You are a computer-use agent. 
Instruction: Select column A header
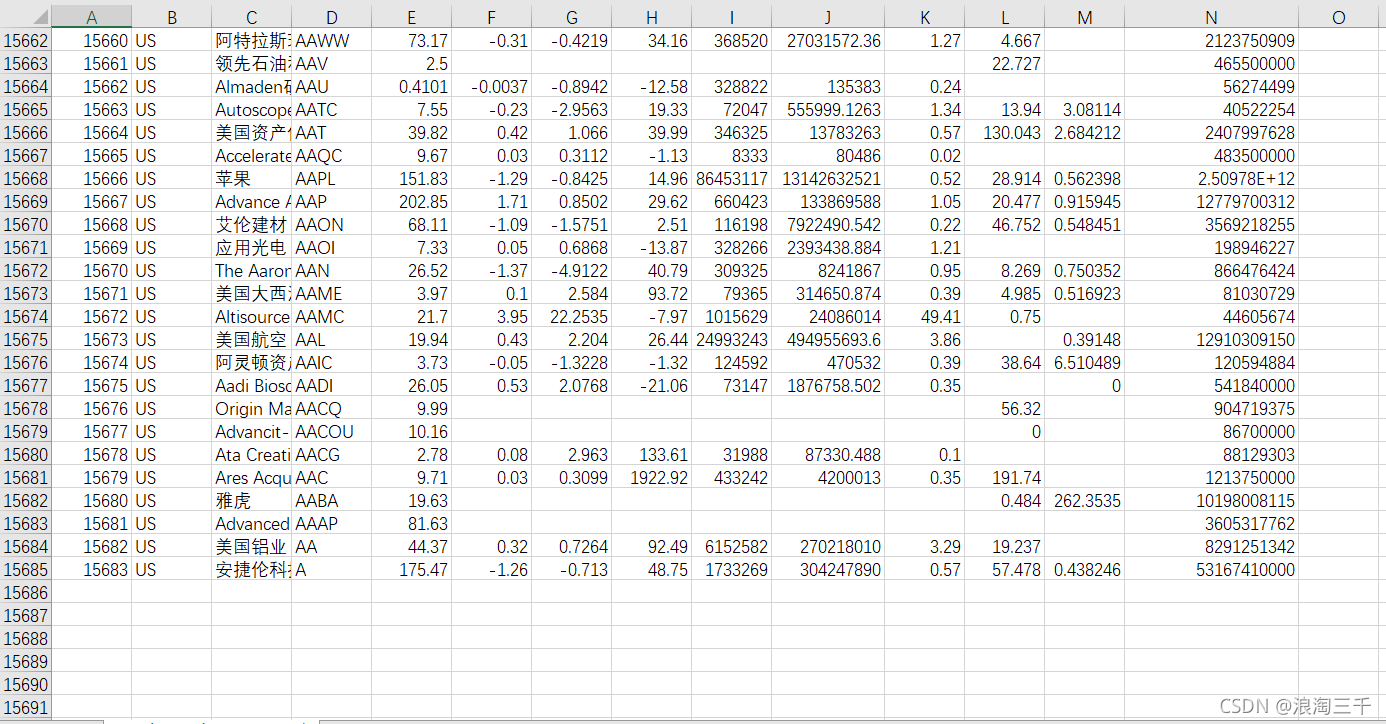click(92, 17)
